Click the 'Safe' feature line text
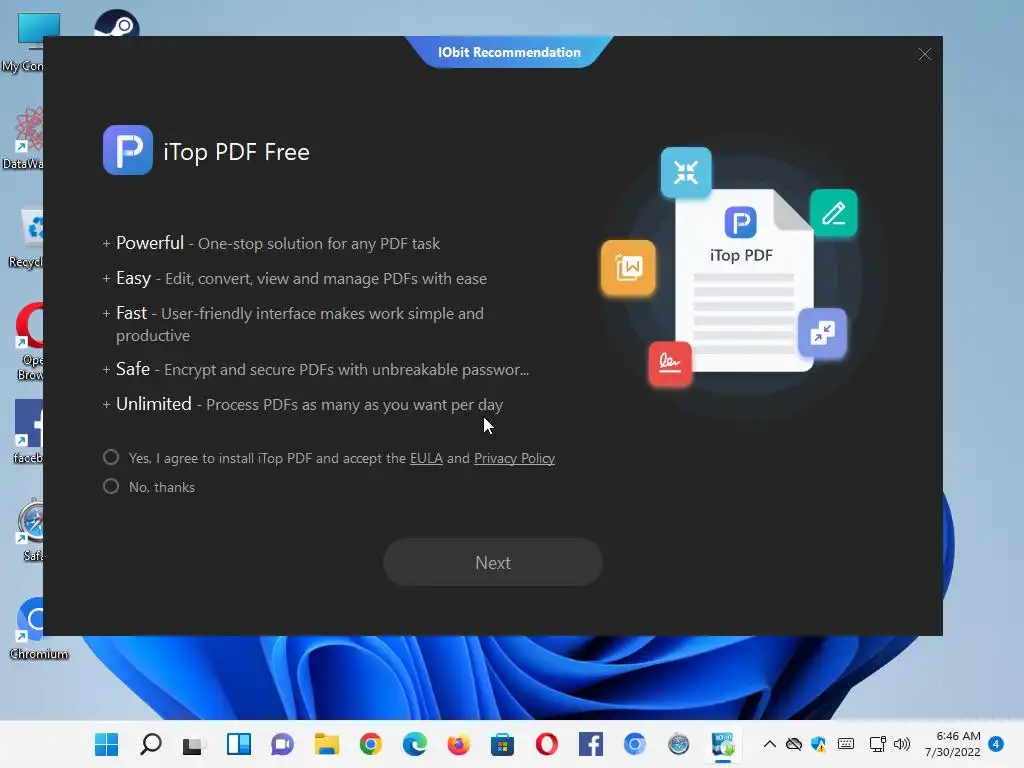This screenshot has height=768, width=1024. [322, 369]
